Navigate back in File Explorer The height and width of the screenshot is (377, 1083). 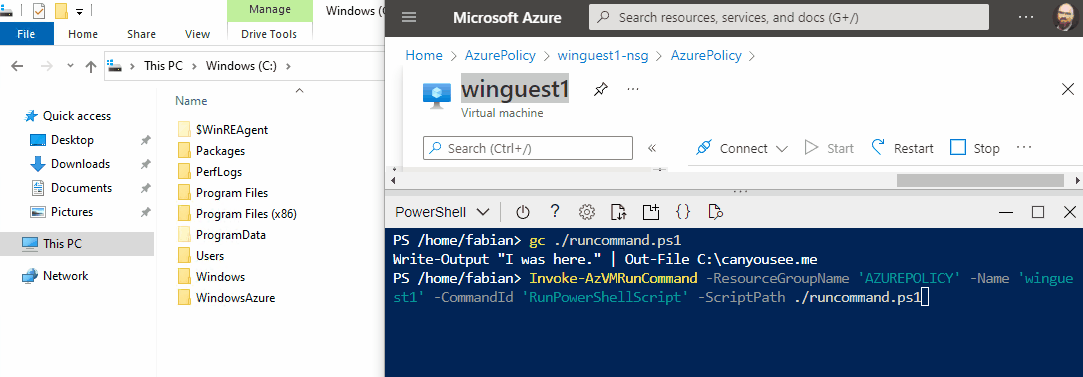point(17,66)
